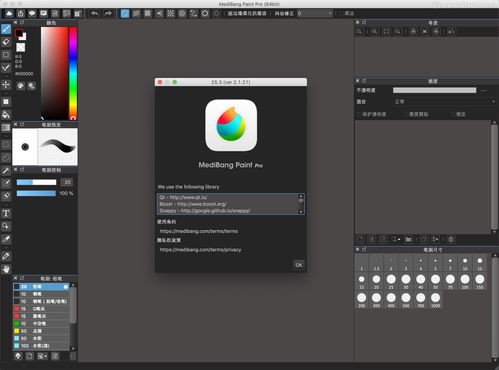Screen dimensions: 499x370
Task: Select the Gradient tool
Action: coord(6,128)
